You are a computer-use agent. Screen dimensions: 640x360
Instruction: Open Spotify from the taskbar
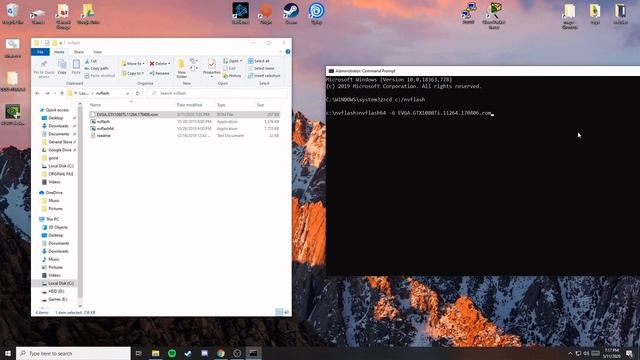[x=172, y=353]
